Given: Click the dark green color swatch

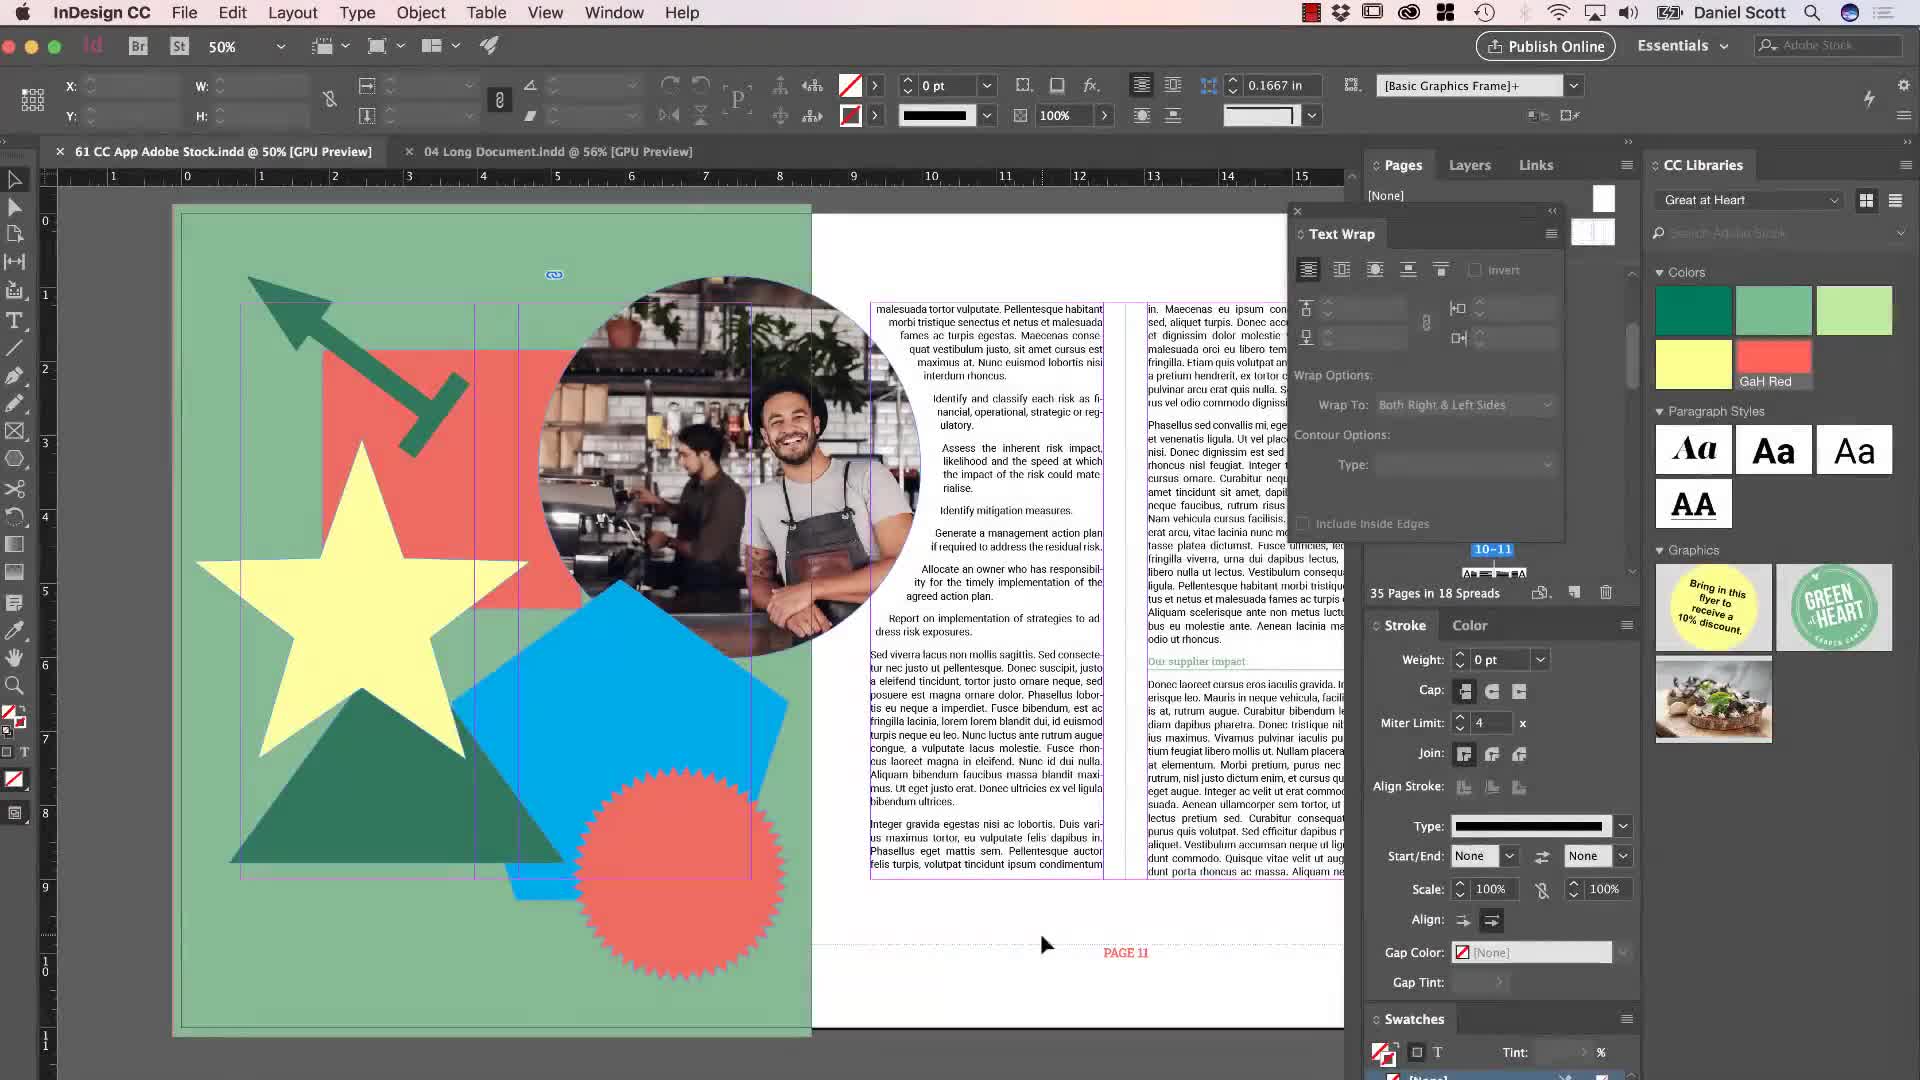Looking at the screenshot, I should click(x=1693, y=310).
